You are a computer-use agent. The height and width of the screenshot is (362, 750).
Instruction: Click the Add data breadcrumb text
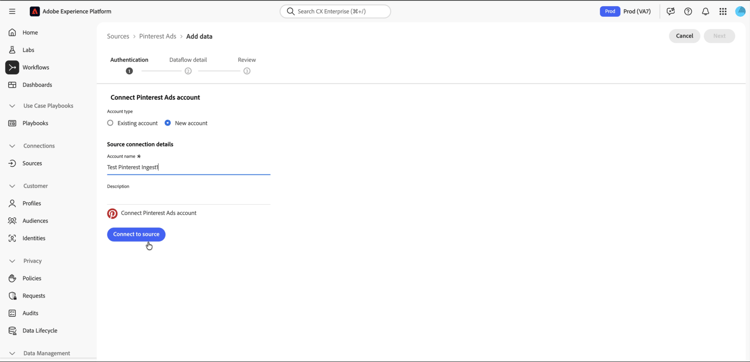pyautogui.click(x=199, y=36)
